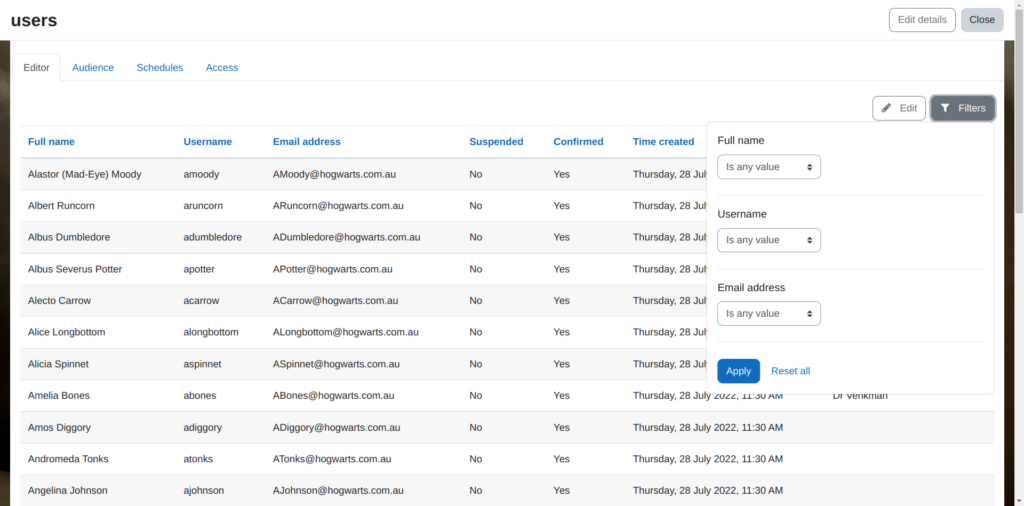Click email ARuncorn@hogwarts.com.au
The width and height of the screenshot is (1024, 506).
tap(338, 206)
